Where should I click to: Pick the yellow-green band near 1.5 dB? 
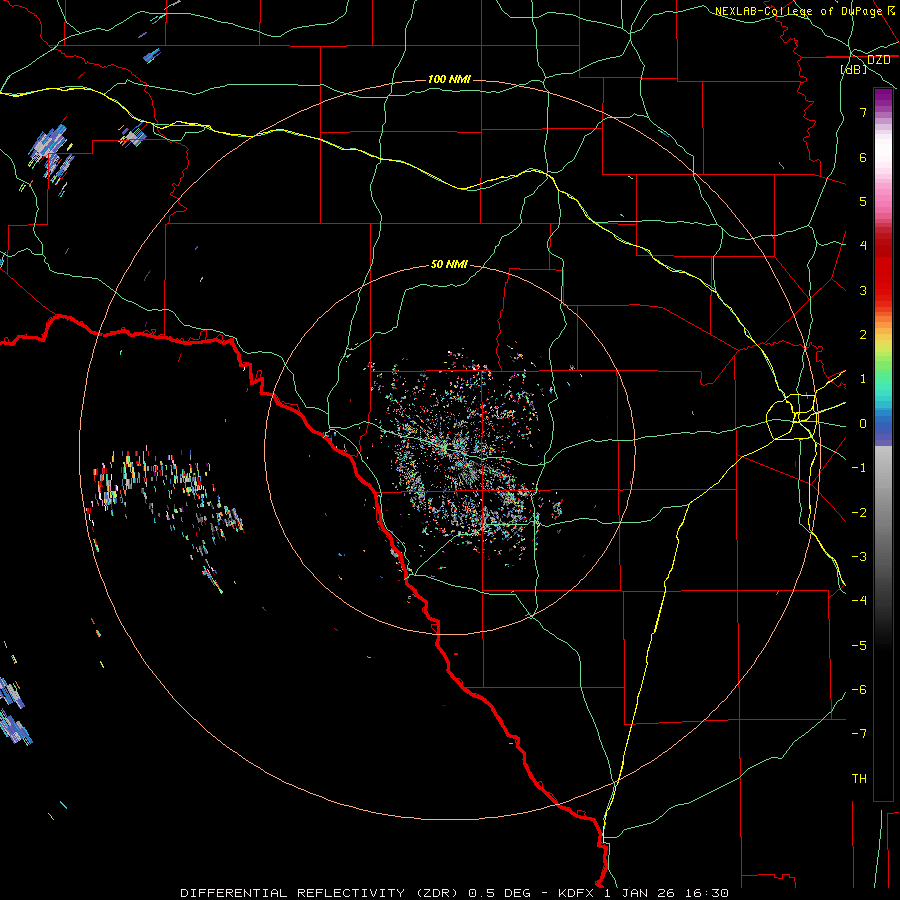[x=883, y=356]
